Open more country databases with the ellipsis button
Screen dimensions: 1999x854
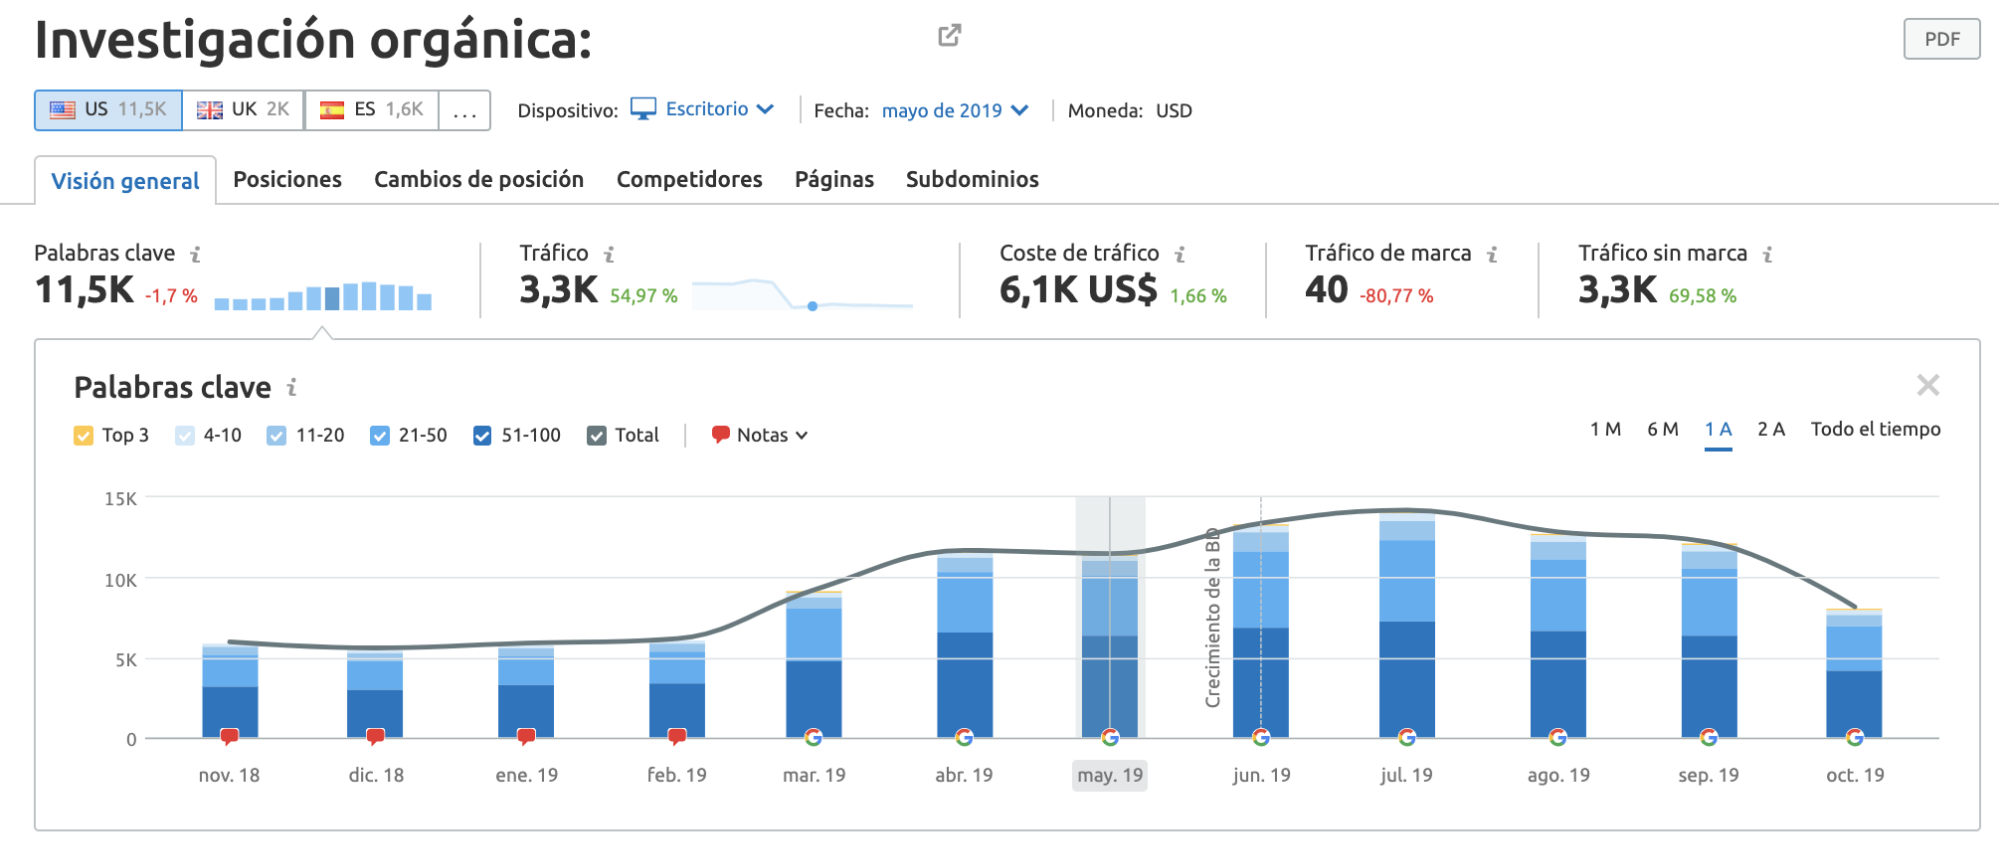click(x=465, y=110)
